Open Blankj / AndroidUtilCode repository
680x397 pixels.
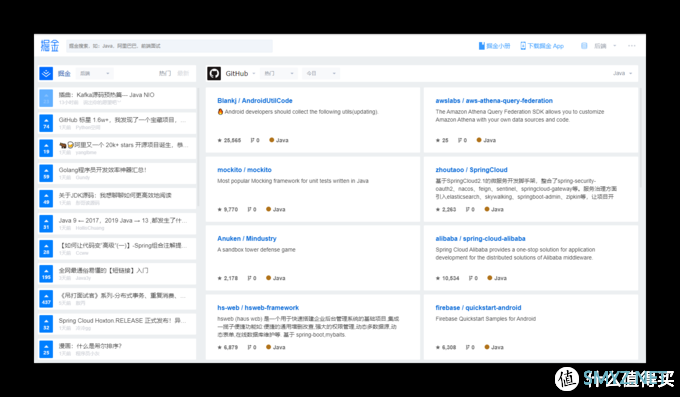255,101
